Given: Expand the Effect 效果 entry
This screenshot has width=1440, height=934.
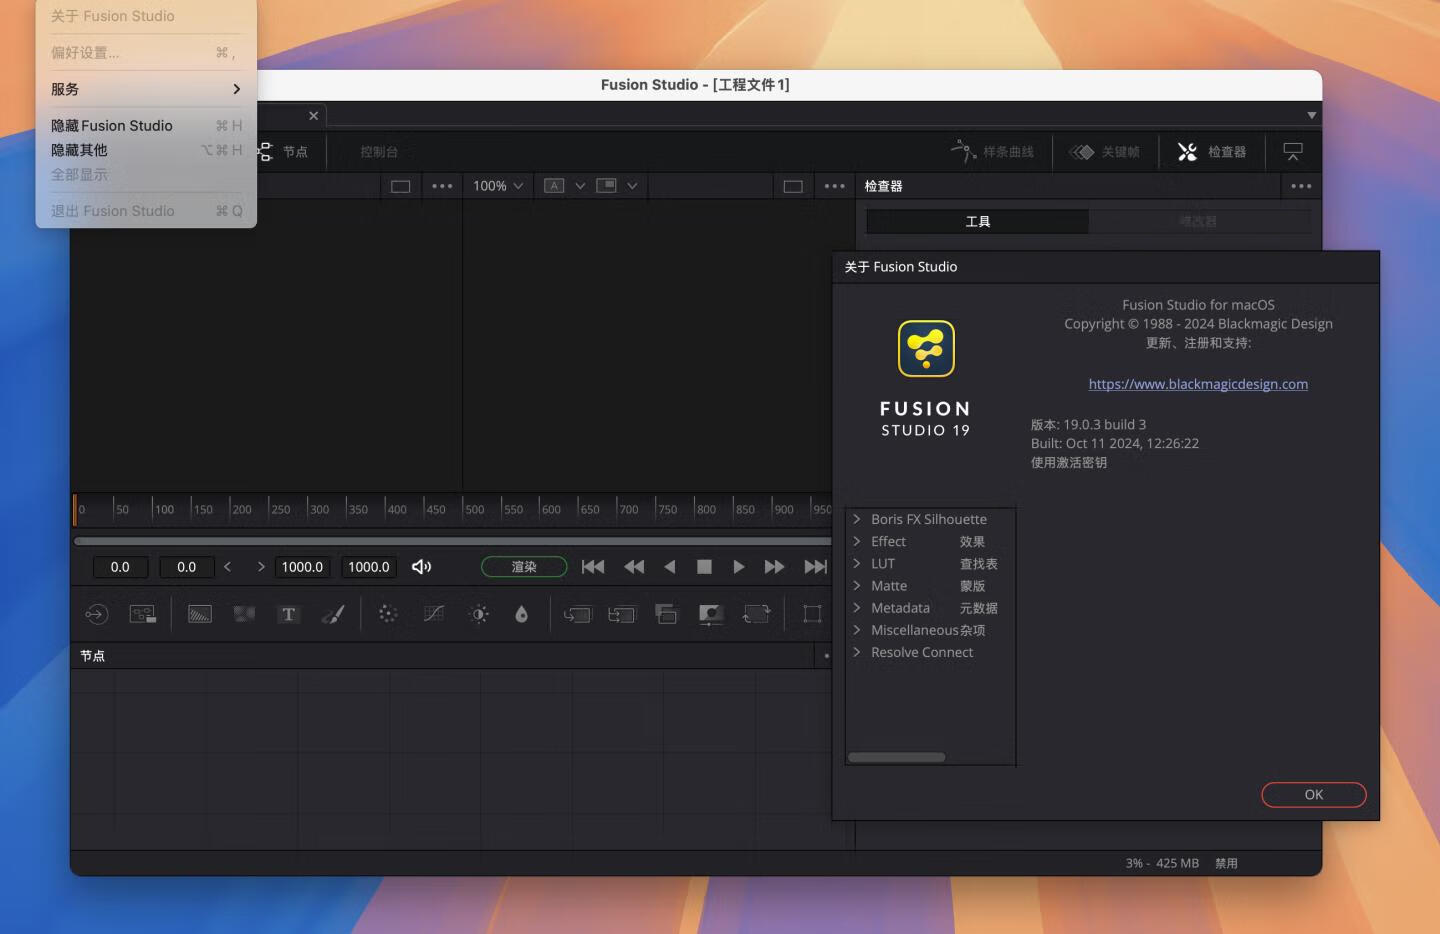Looking at the screenshot, I should click(857, 541).
